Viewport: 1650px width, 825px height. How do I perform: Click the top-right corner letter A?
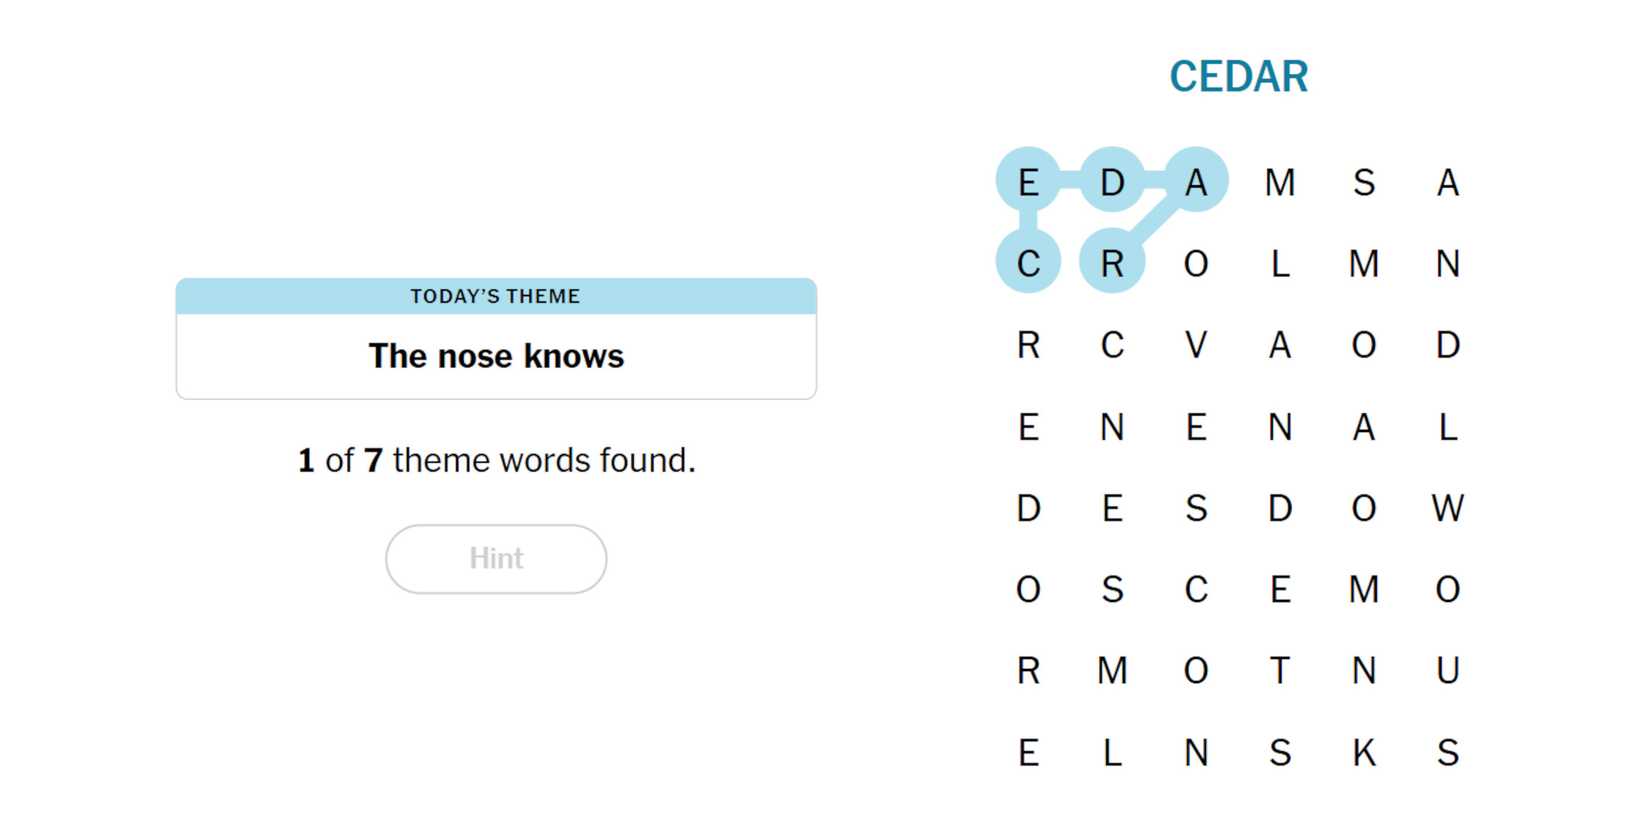pyautogui.click(x=1448, y=182)
